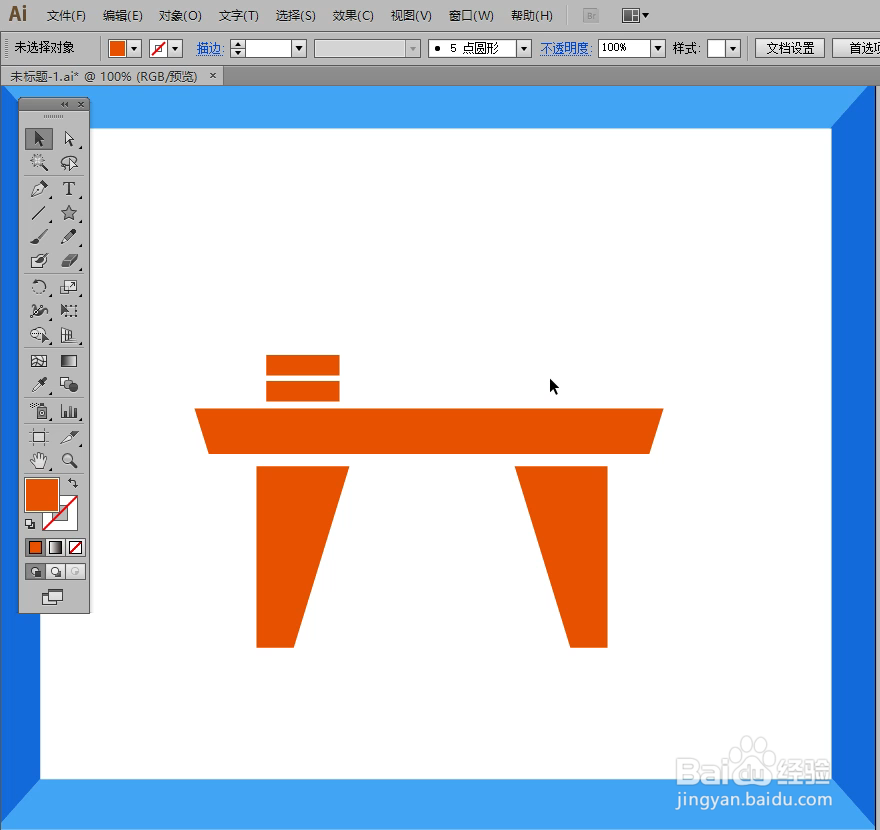Collapse the tools panel with double arrows
The height and width of the screenshot is (830, 880).
(65, 104)
